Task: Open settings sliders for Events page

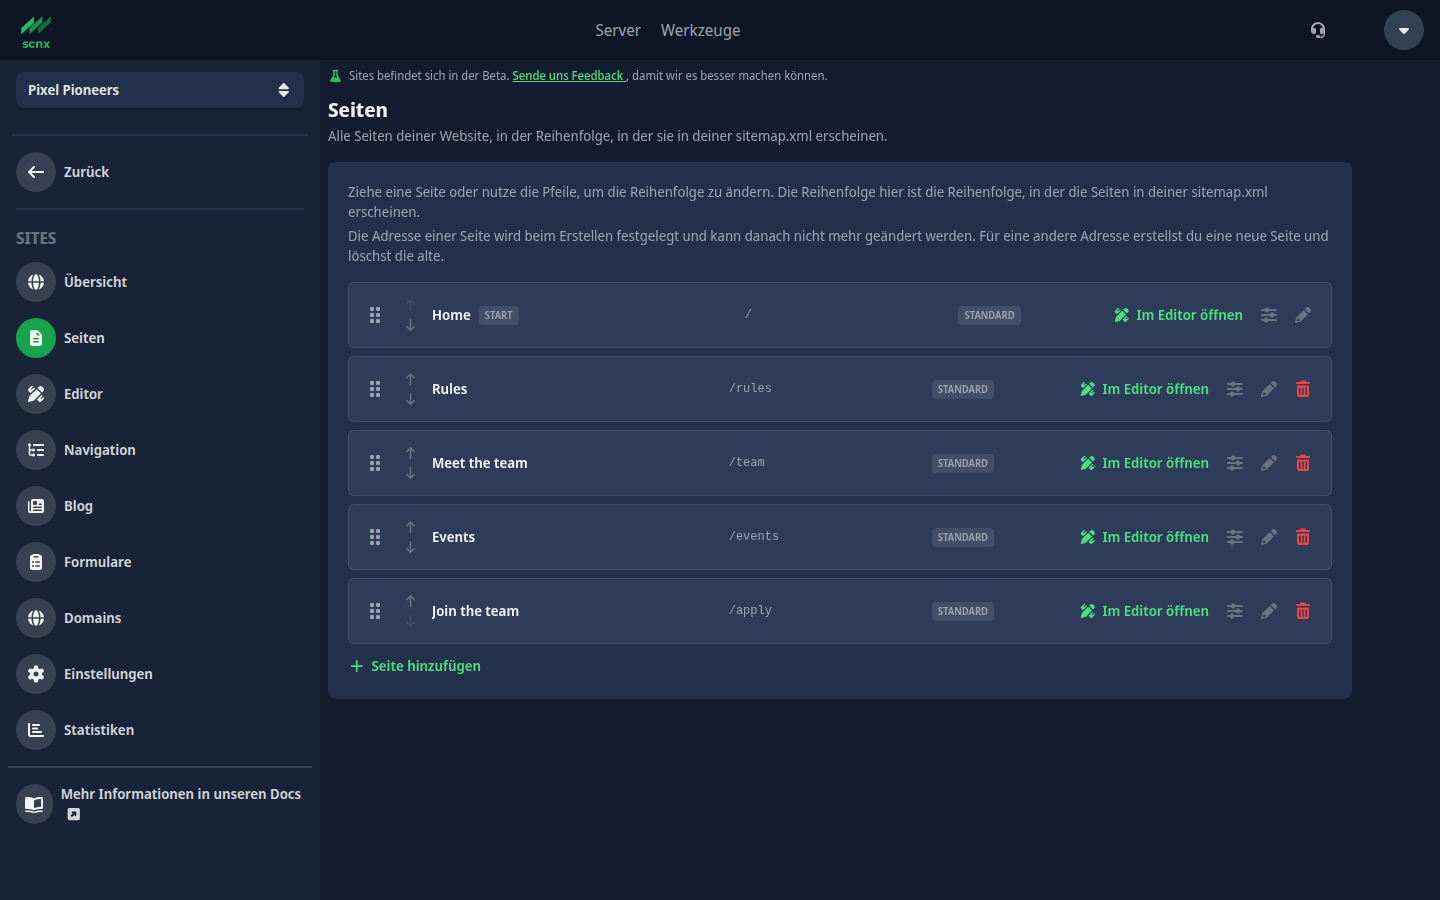Action: click(x=1235, y=537)
